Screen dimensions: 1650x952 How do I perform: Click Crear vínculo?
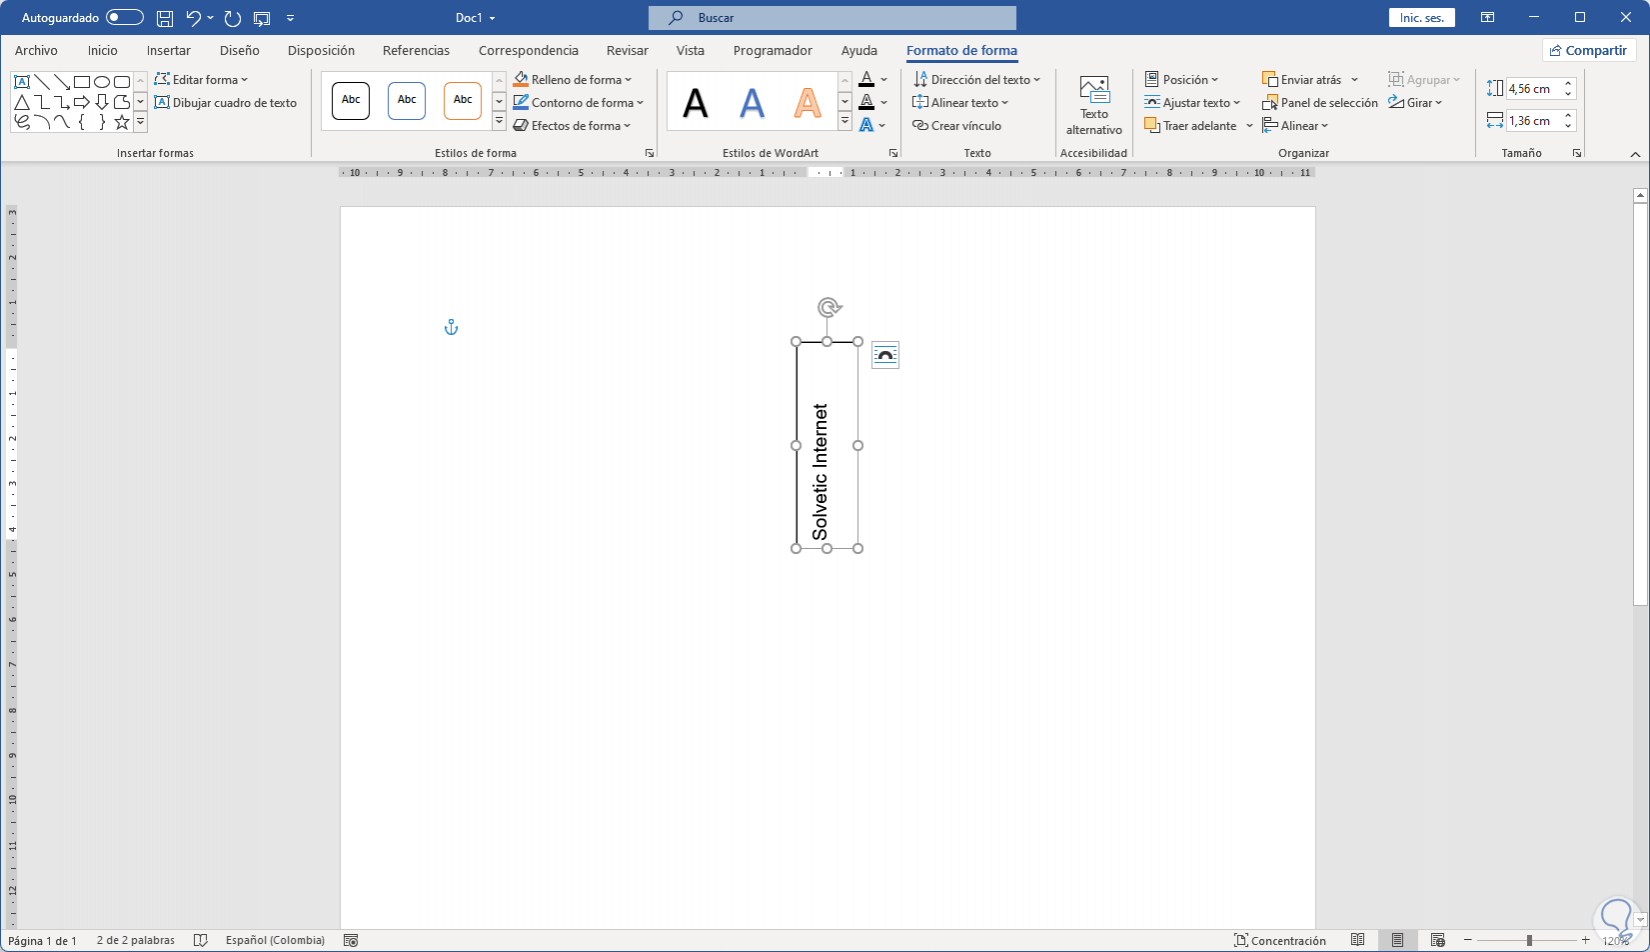[x=957, y=125]
